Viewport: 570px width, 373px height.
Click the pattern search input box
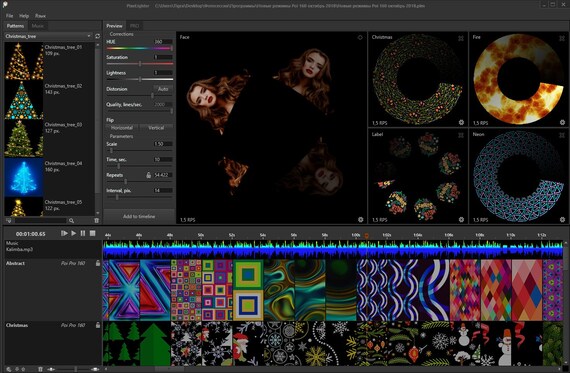[40, 221]
